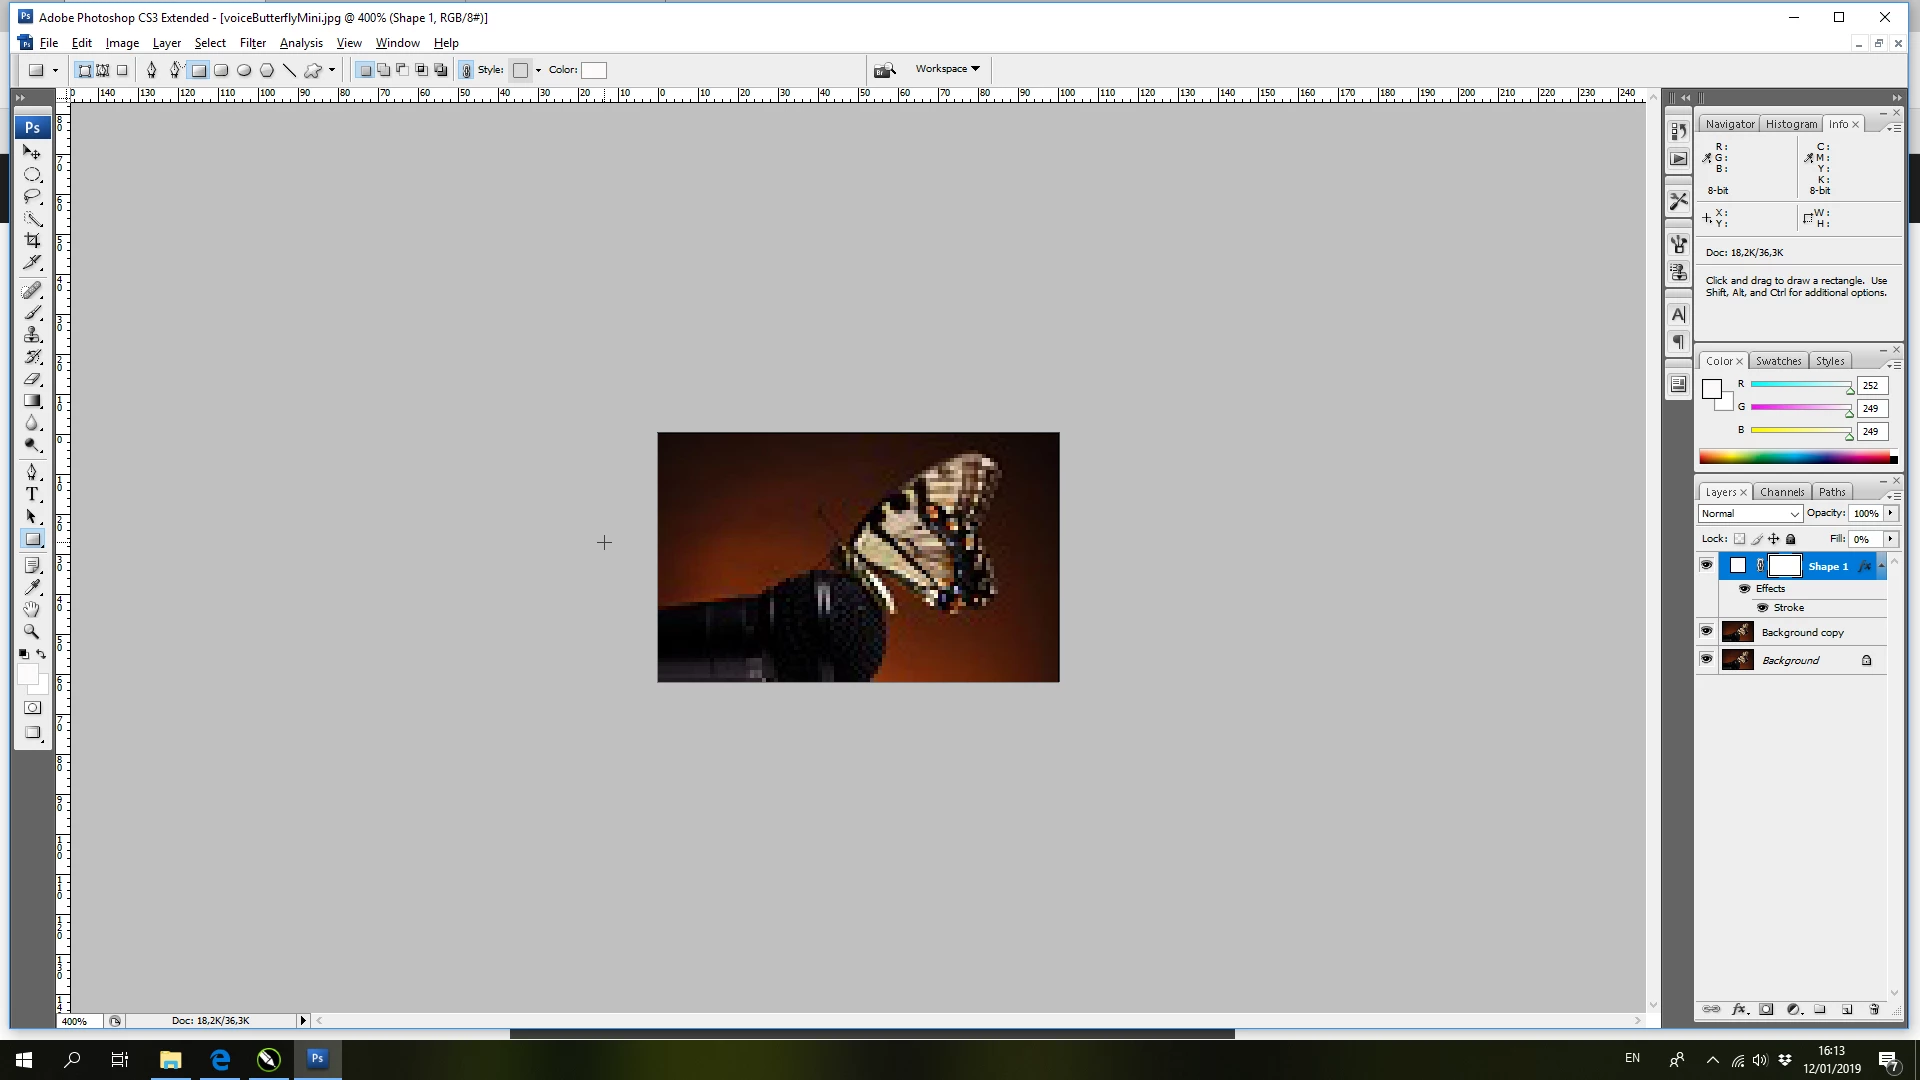This screenshot has width=1920, height=1080.
Task: Open Microsoft Edge from the taskbar
Action: pos(220,1059)
